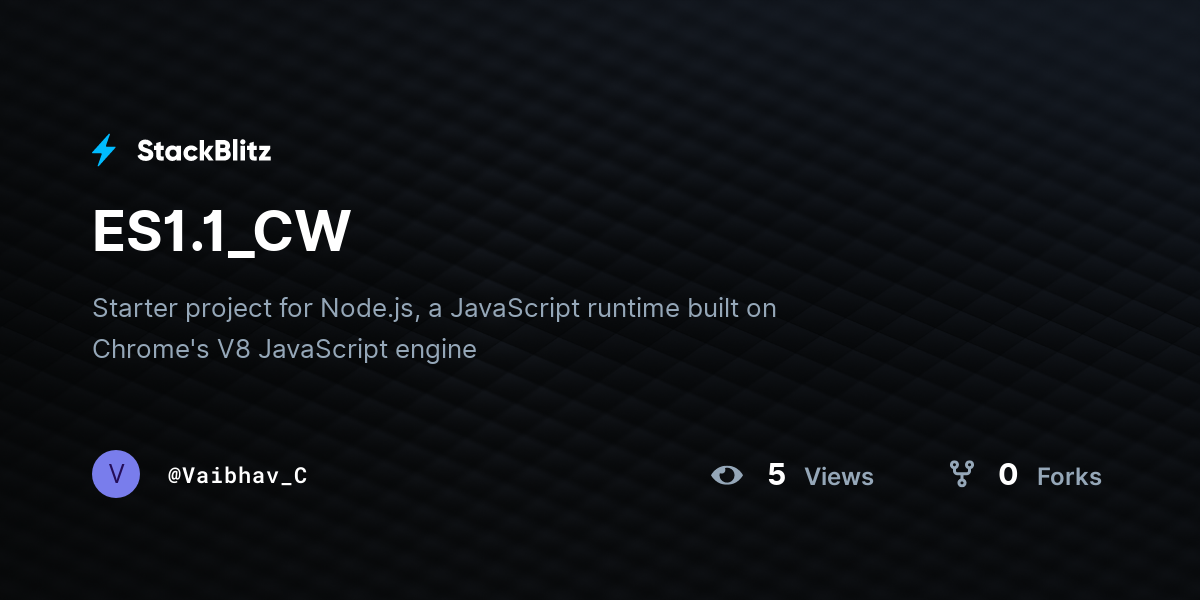The width and height of the screenshot is (1200, 600).
Task: Click the eye icon beside Views
Action: point(727,475)
